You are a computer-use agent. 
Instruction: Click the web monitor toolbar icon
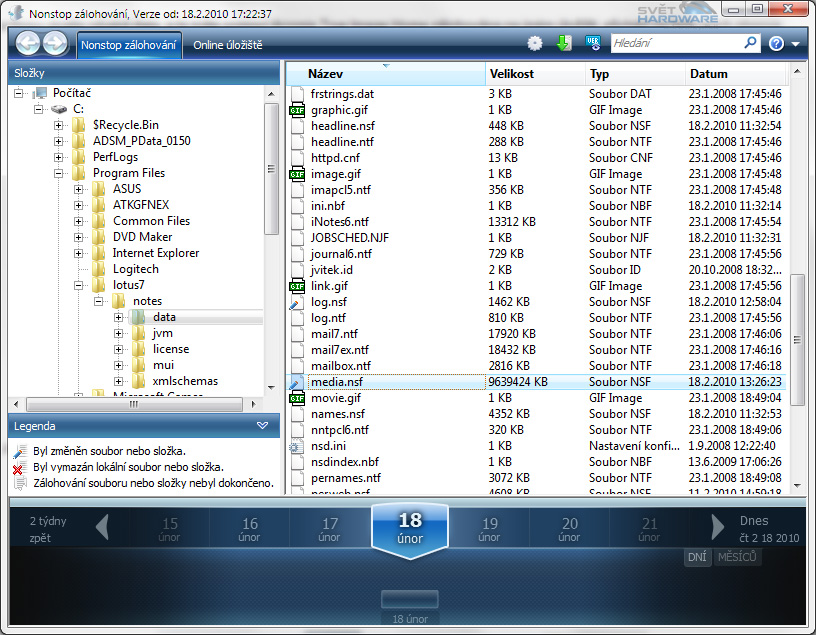(x=591, y=44)
